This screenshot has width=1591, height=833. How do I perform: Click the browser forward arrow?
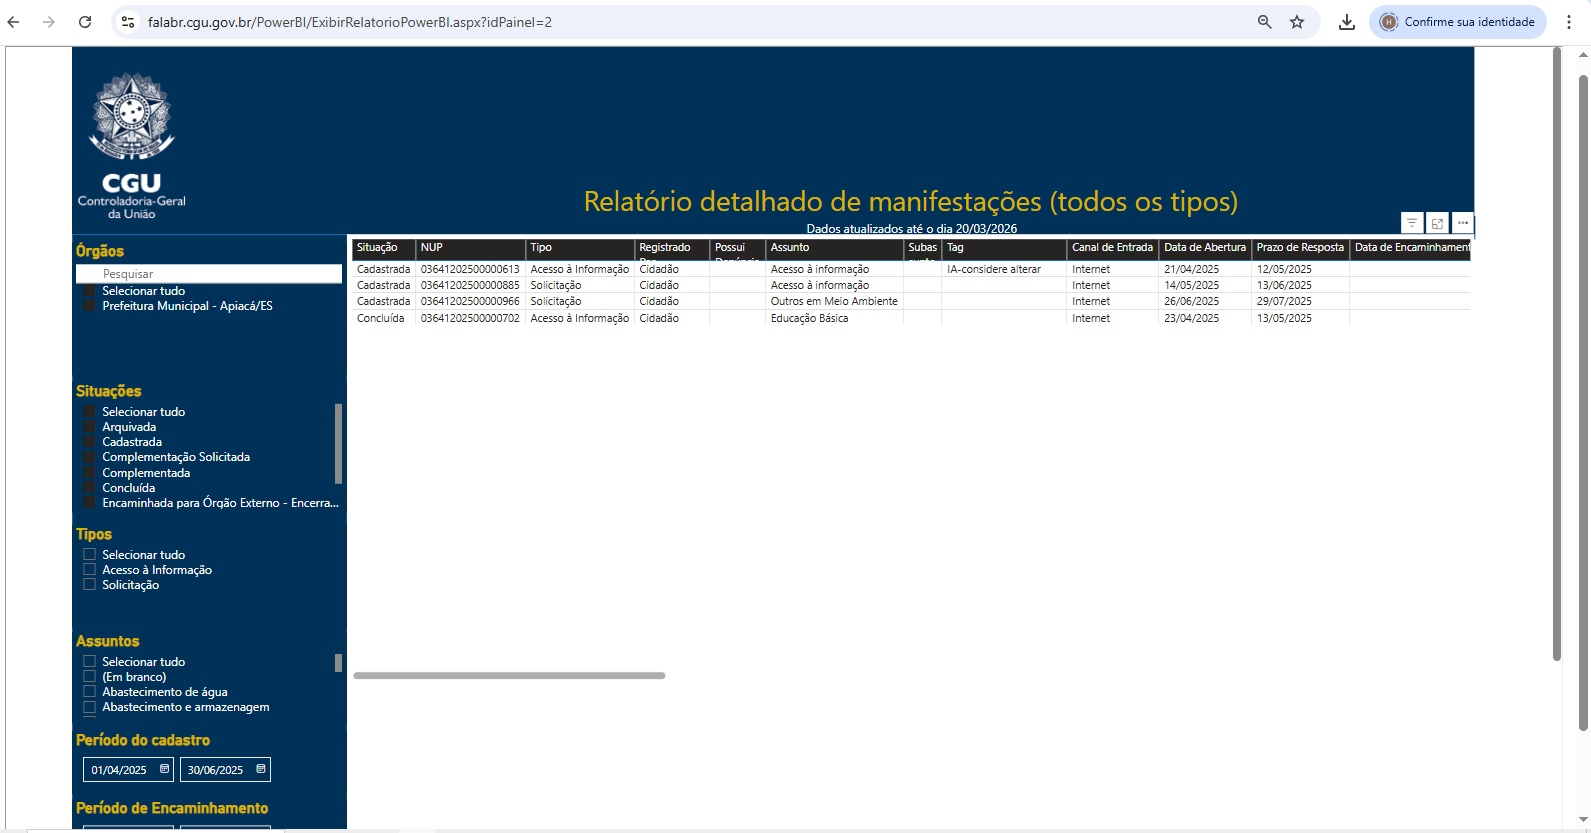pos(49,22)
